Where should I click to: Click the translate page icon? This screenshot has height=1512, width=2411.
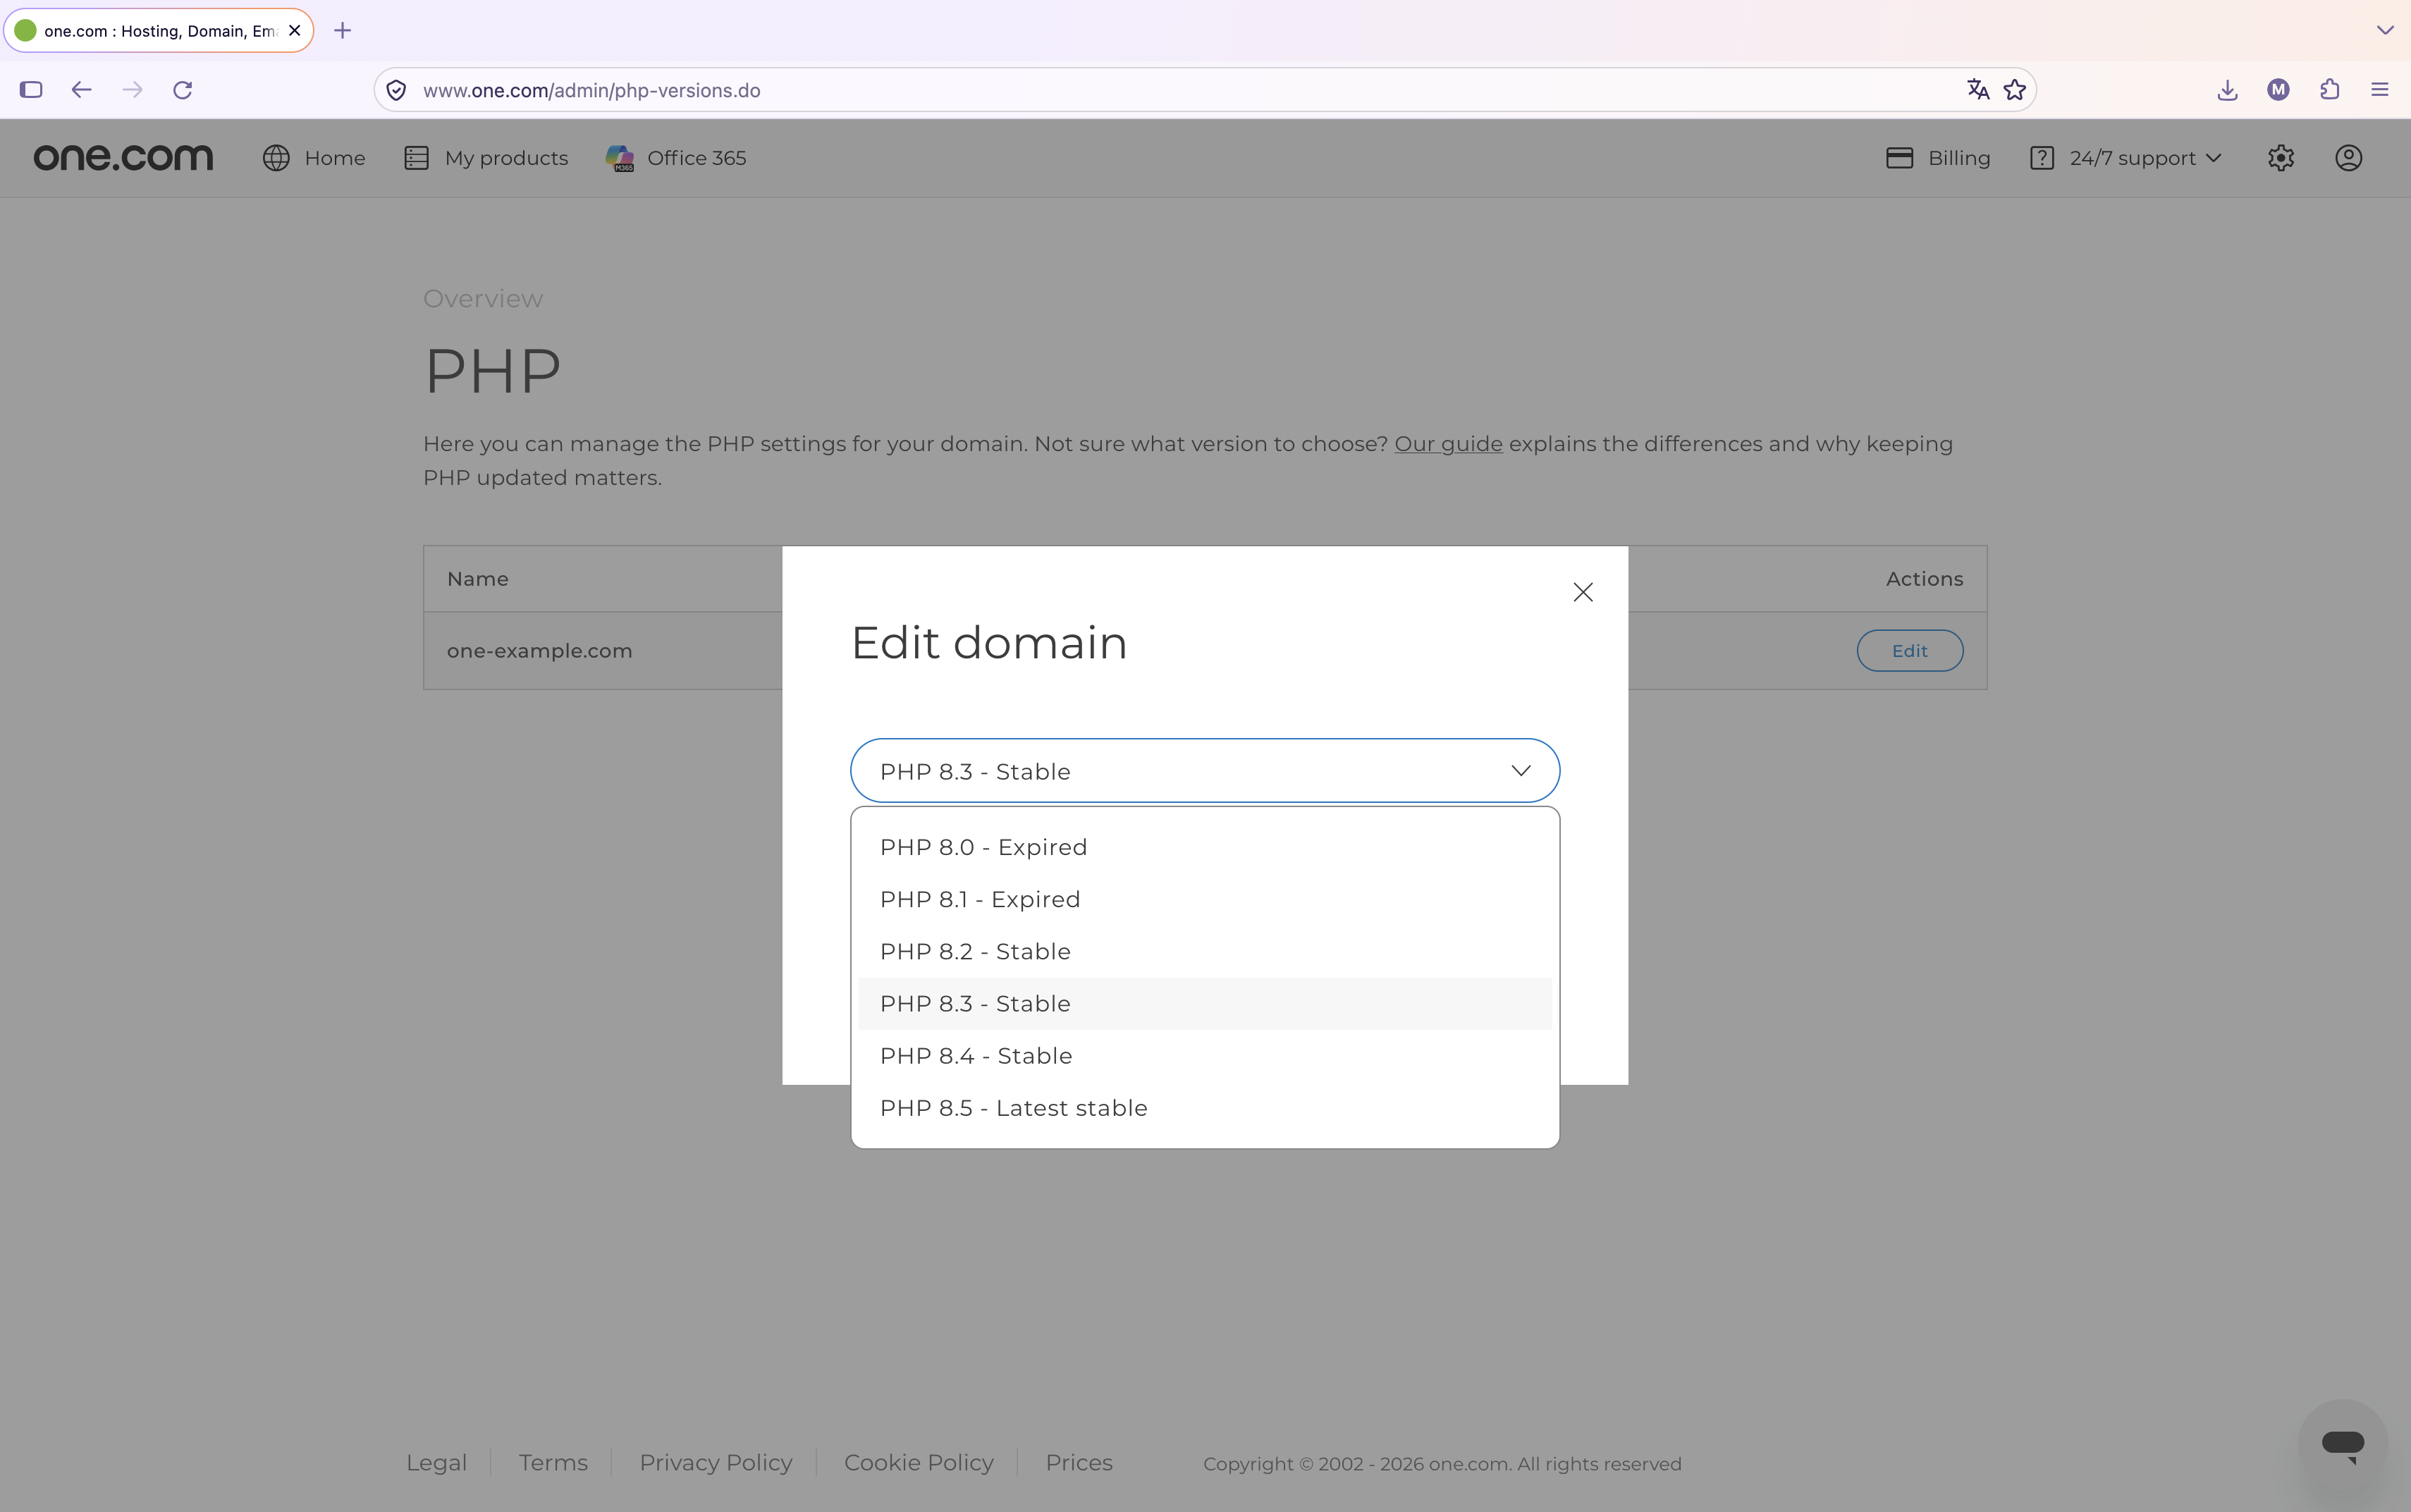[x=1977, y=90]
